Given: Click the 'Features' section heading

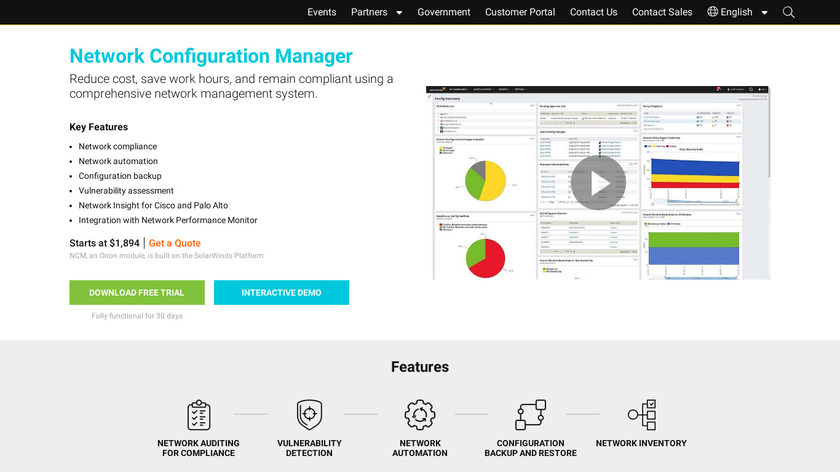Looking at the screenshot, I should coord(420,367).
